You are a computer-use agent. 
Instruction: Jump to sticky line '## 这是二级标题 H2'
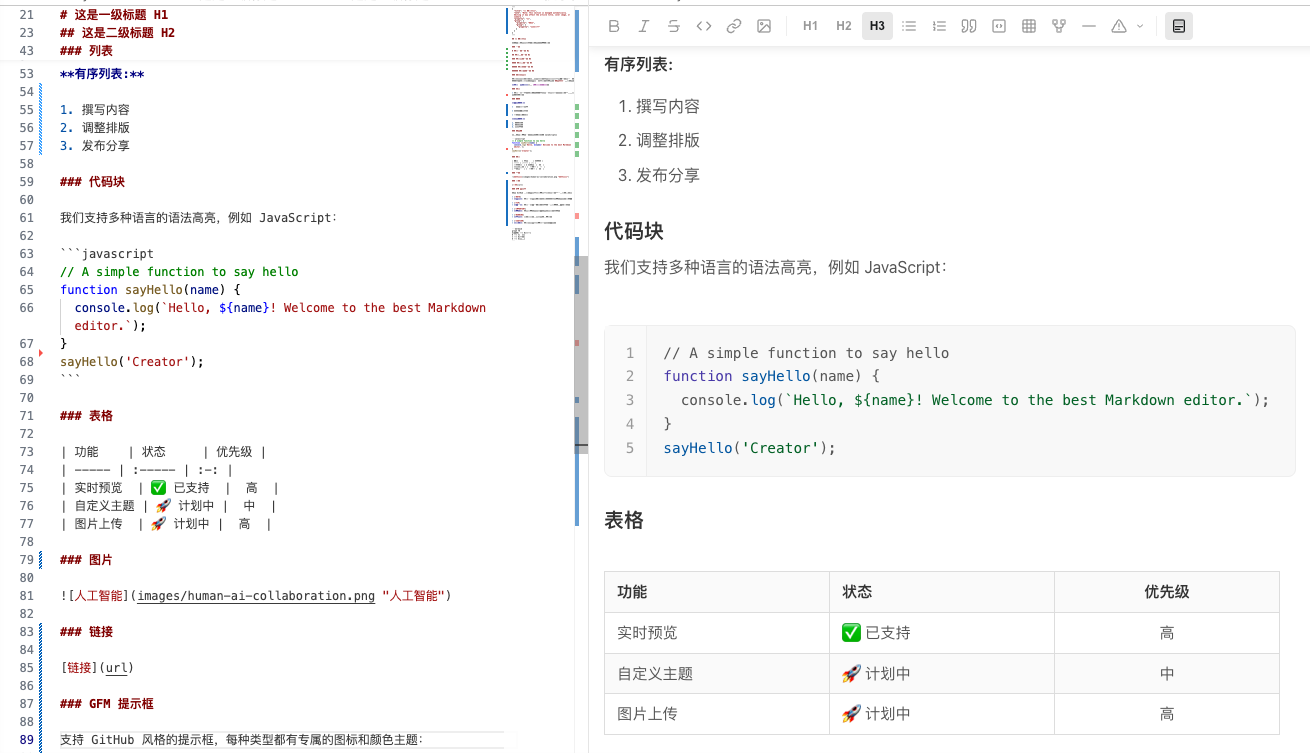coord(117,32)
